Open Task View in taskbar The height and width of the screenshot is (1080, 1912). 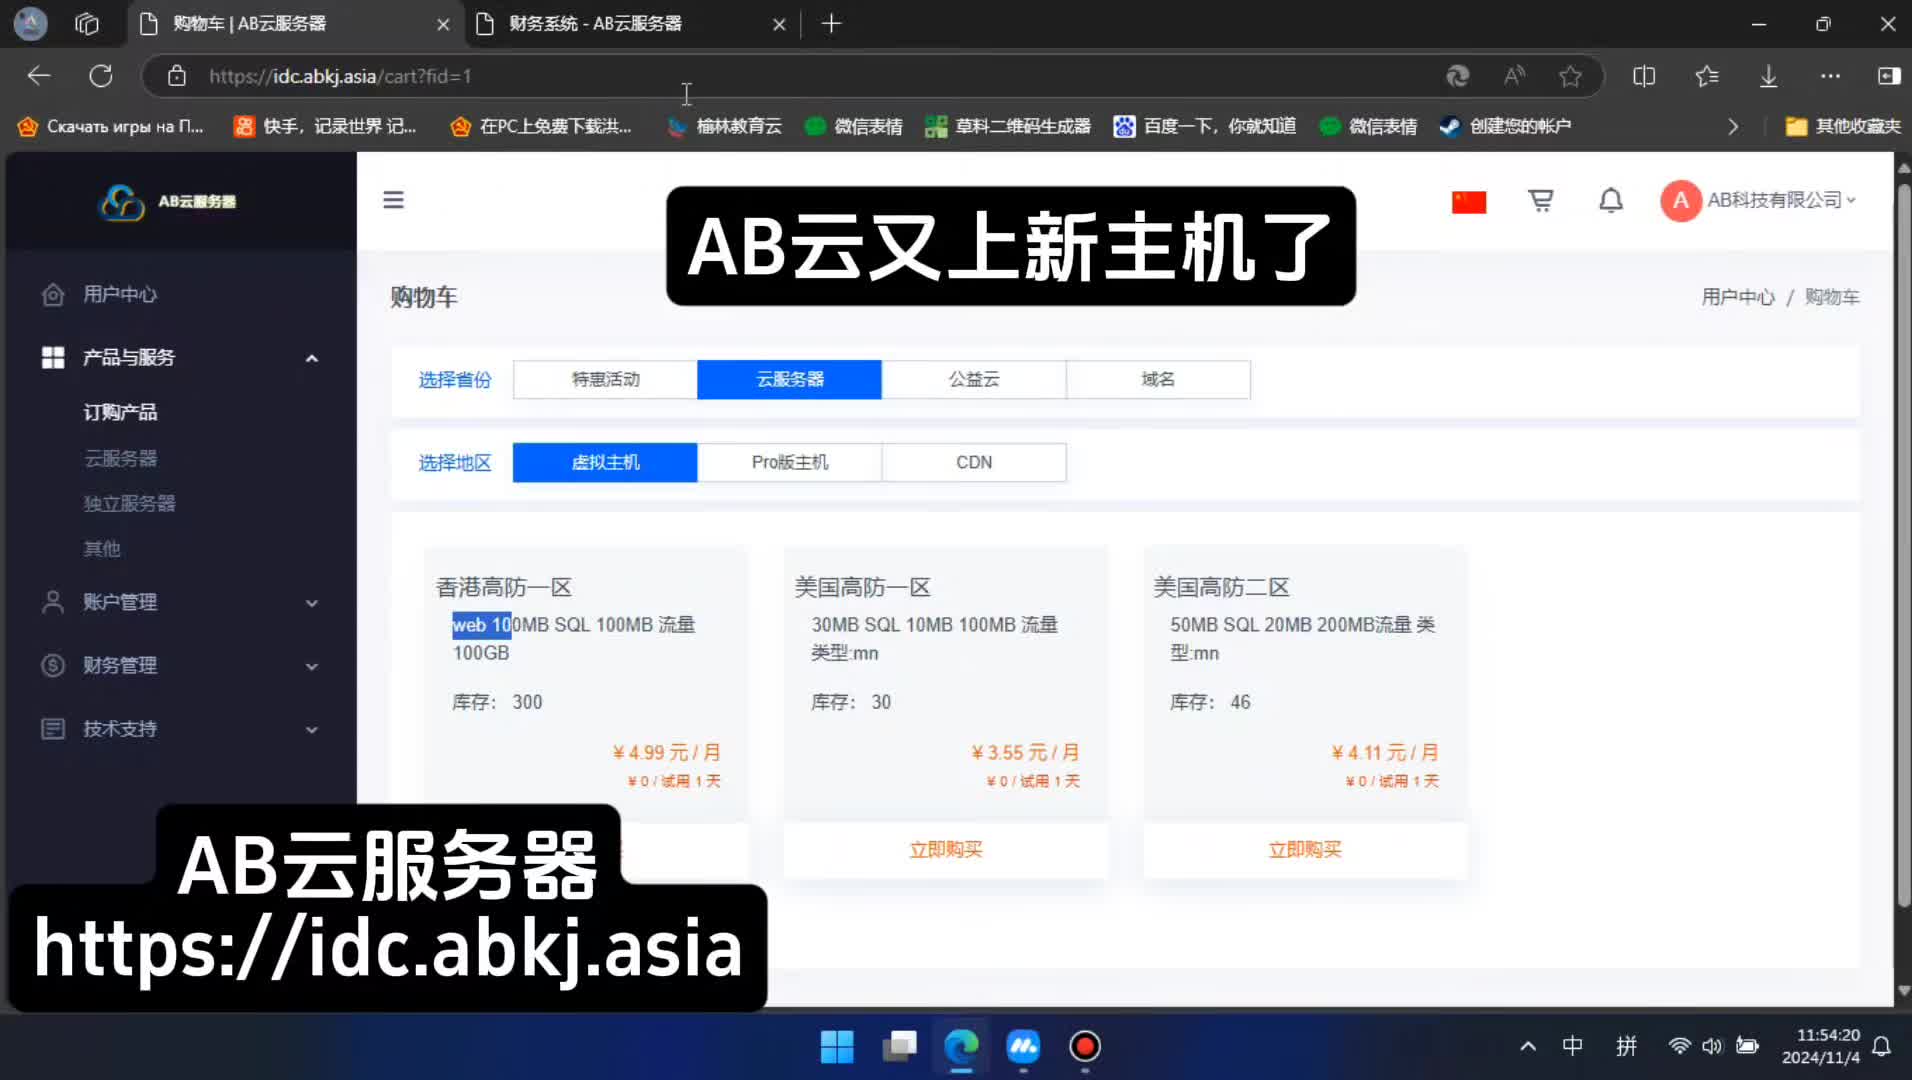900,1047
